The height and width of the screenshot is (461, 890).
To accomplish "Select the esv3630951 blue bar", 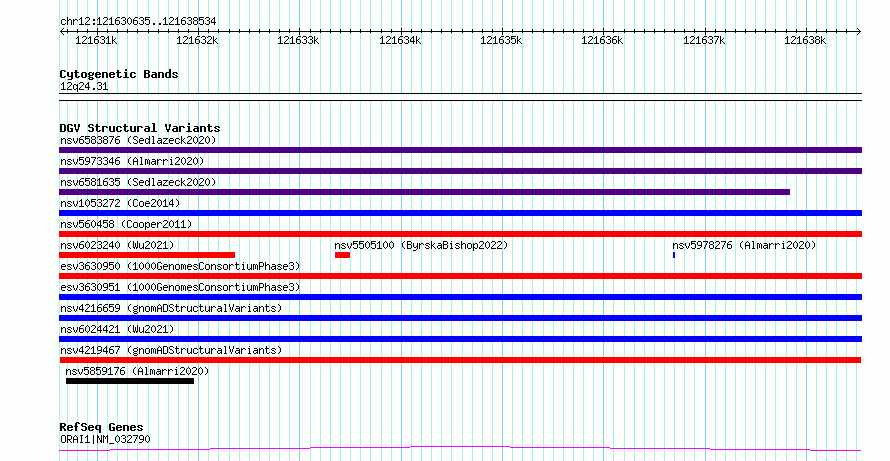I will pyautogui.click(x=460, y=297).
